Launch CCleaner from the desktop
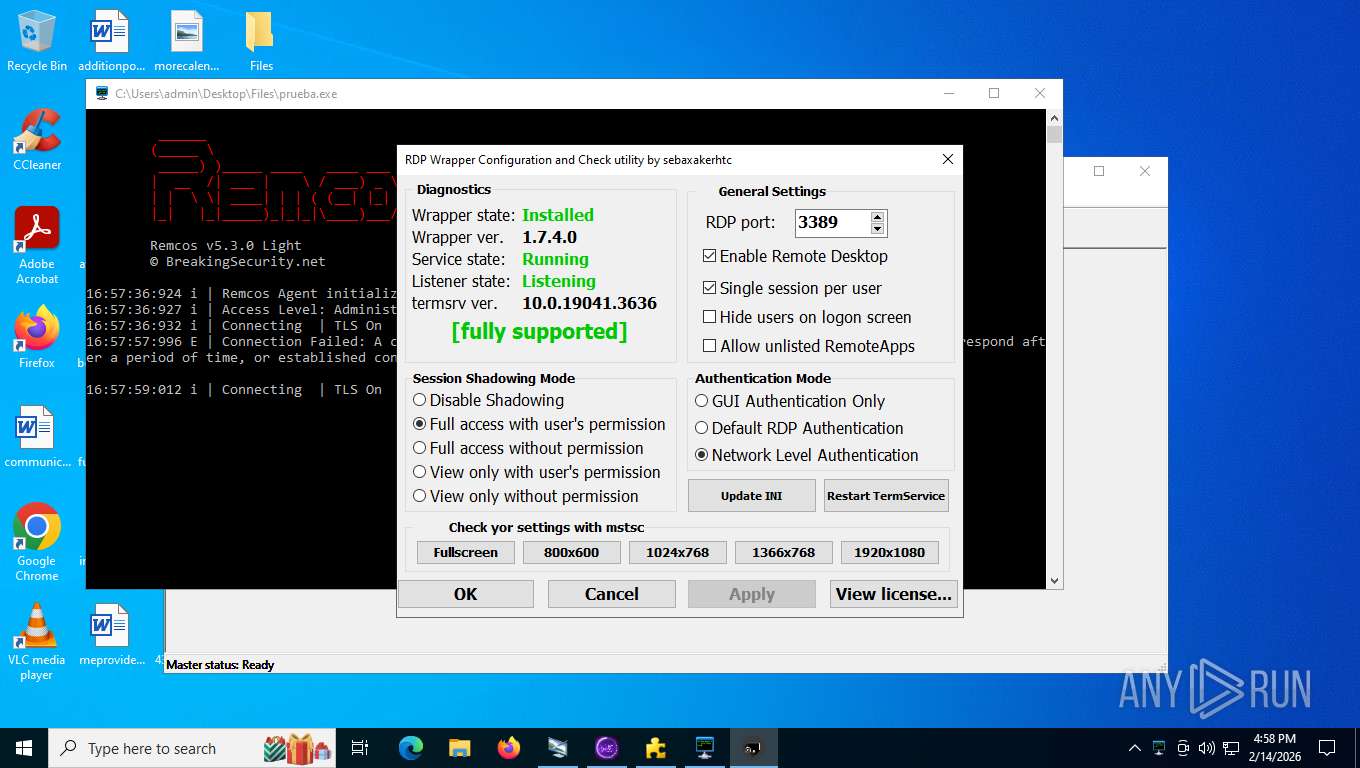This screenshot has width=1360, height=768. tap(37, 140)
